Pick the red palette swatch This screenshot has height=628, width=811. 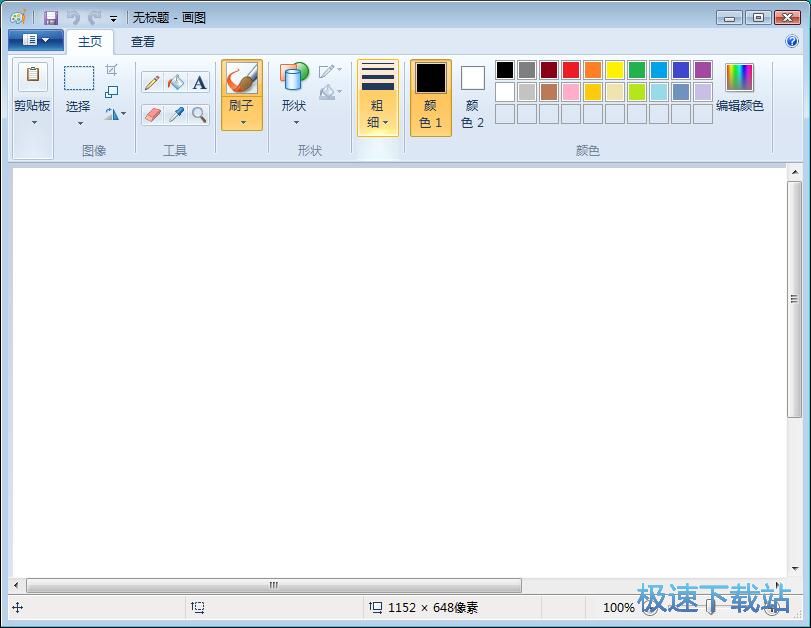pyautogui.click(x=571, y=70)
